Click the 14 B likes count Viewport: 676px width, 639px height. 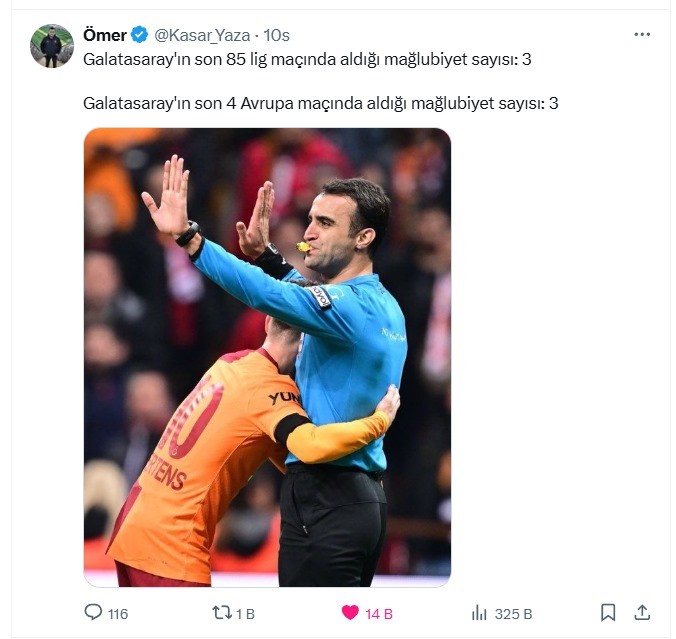click(379, 614)
